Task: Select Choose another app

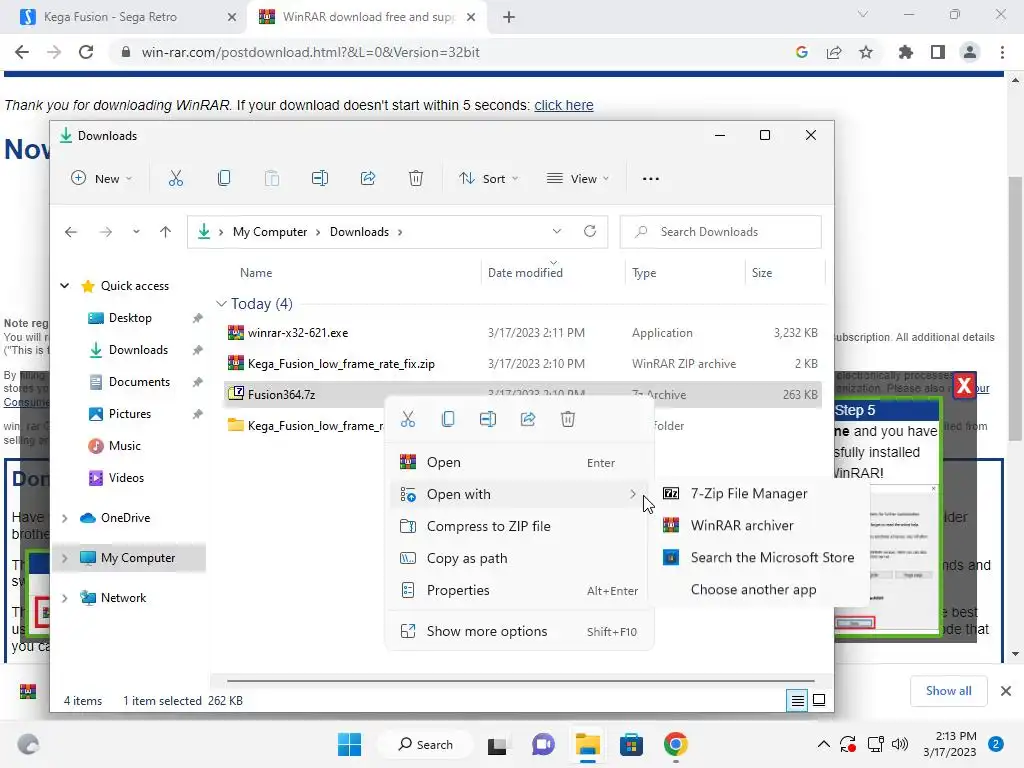Action: [761, 590]
